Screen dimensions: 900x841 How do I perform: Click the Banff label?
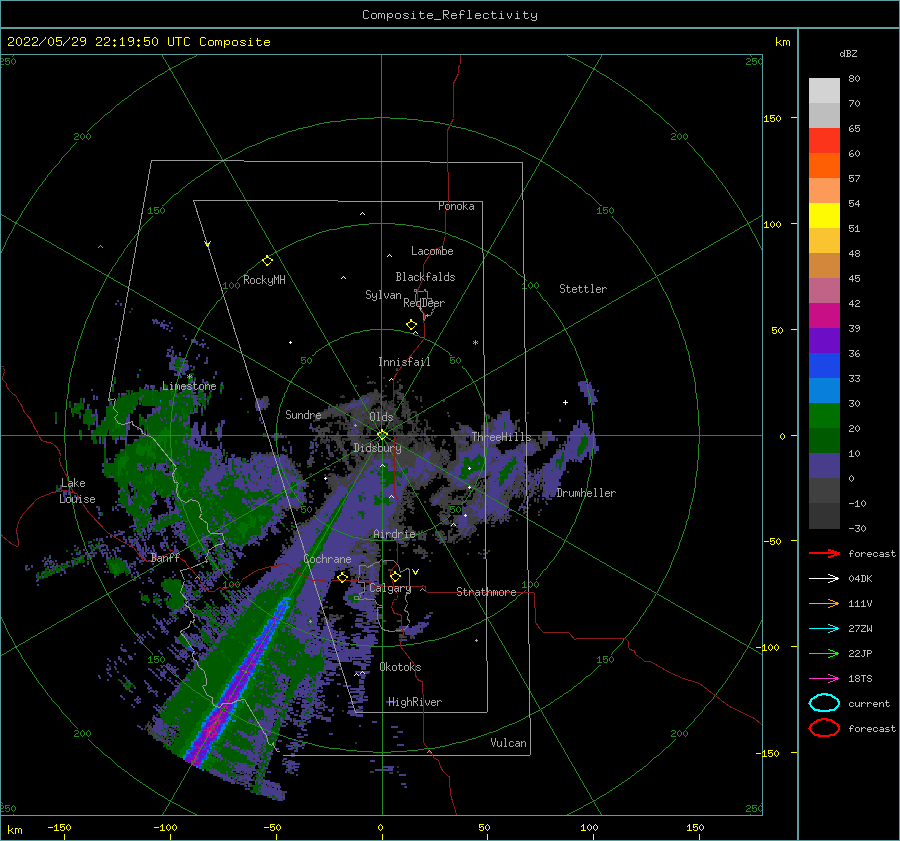pyautogui.click(x=165, y=558)
